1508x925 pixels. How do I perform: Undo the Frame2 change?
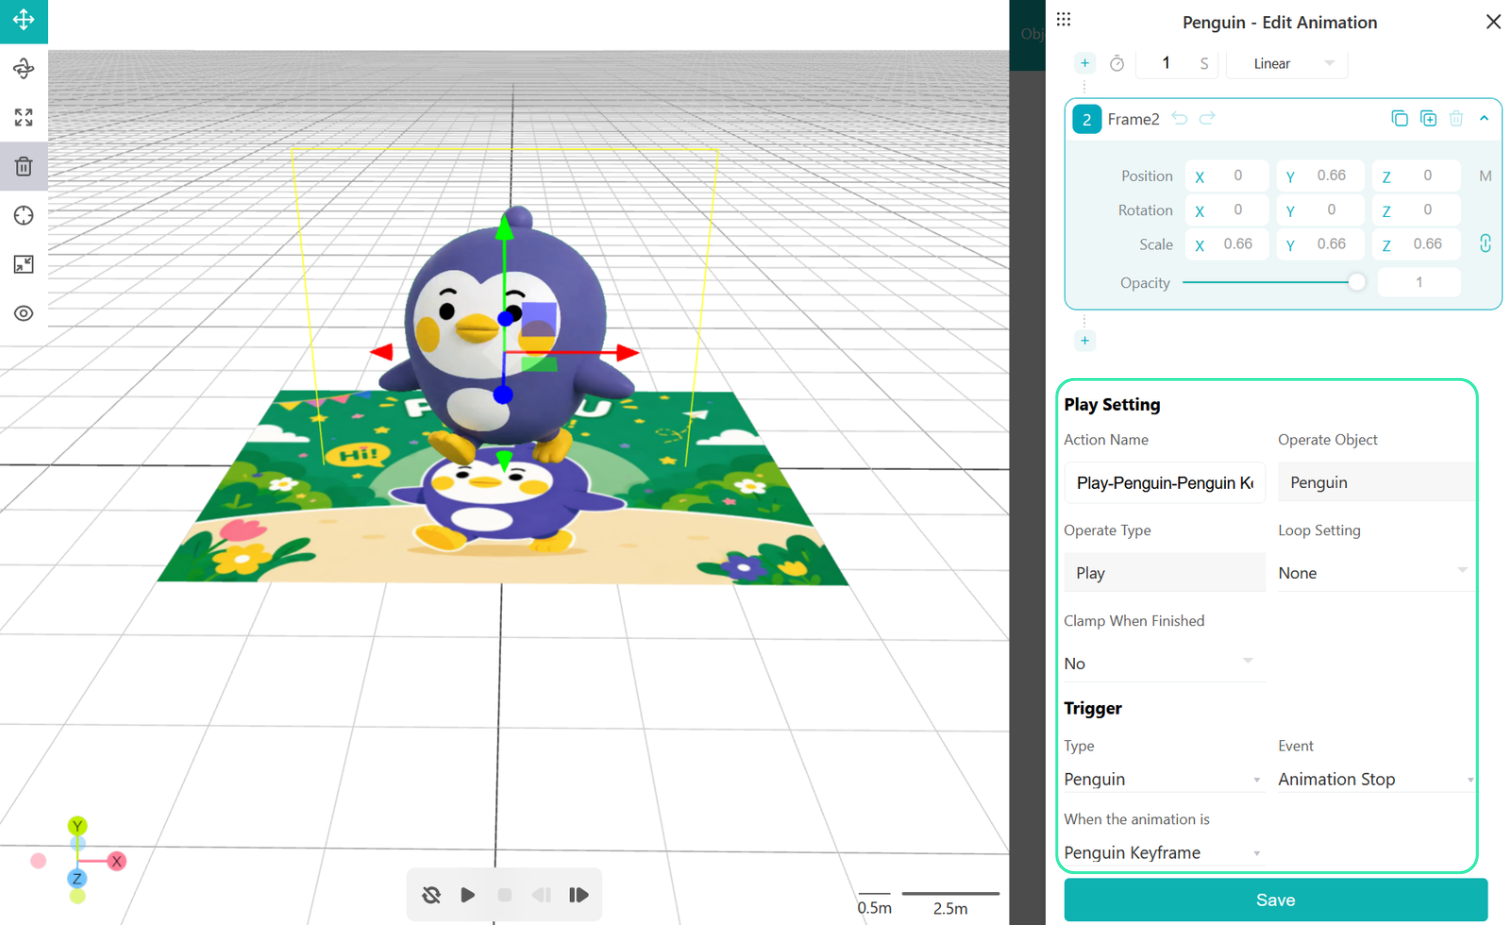[x=1180, y=118]
